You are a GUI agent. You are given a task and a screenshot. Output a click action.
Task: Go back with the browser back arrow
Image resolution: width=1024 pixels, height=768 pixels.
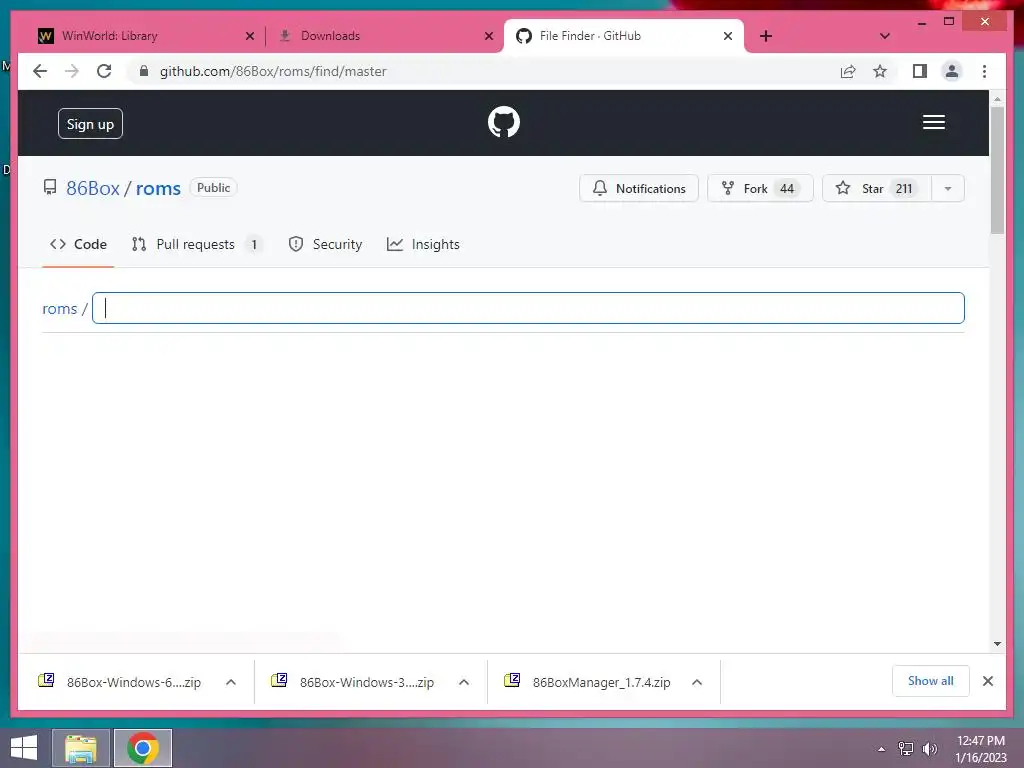click(40, 71)
